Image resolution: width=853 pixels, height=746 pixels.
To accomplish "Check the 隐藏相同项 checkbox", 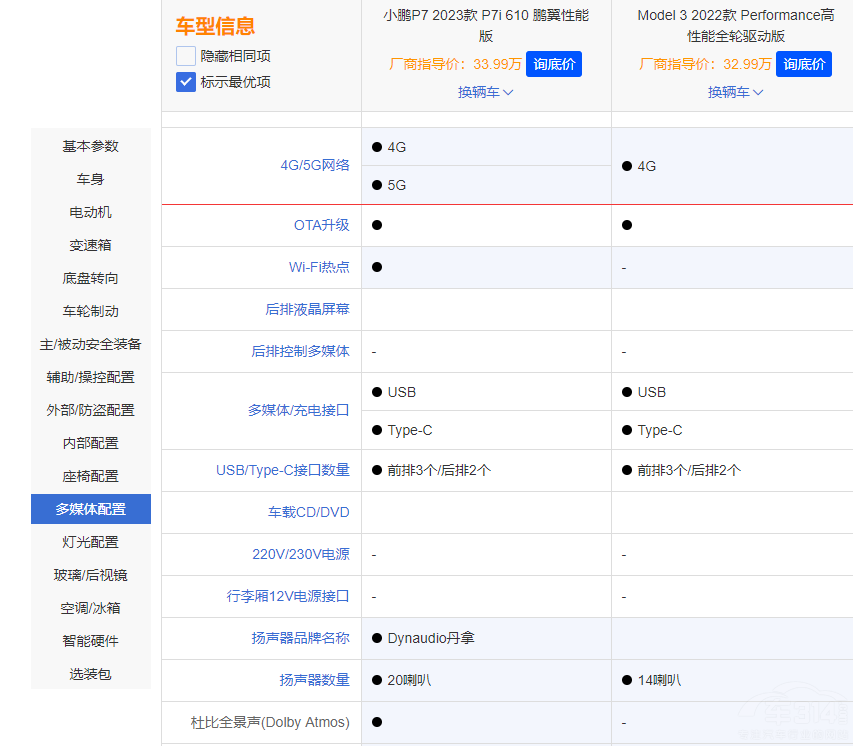I will (x=186, y=56).
